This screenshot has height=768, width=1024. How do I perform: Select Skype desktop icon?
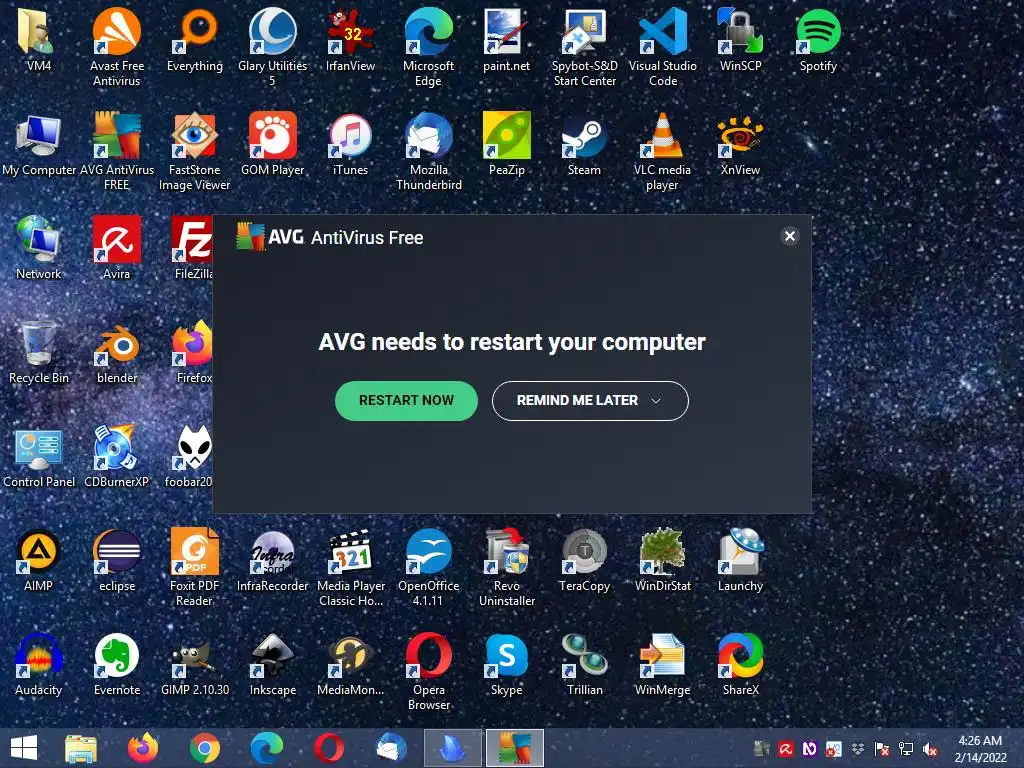tap(506, 664)
